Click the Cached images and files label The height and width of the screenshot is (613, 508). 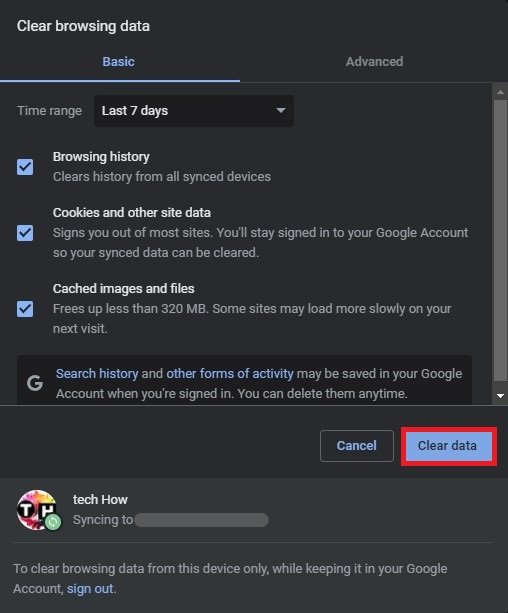click(x=124, y=289)
